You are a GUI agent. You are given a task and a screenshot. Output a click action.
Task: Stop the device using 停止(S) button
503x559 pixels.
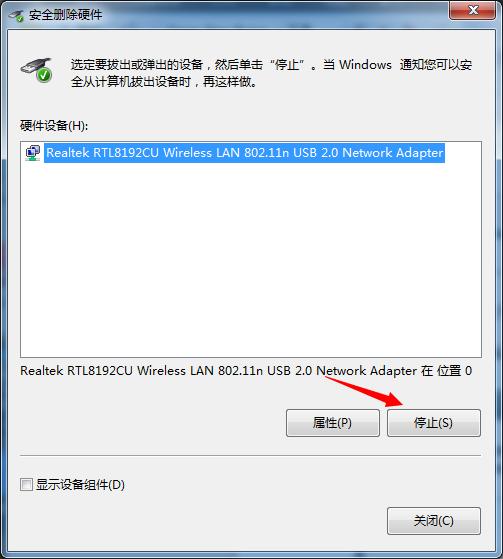(433, 423)
